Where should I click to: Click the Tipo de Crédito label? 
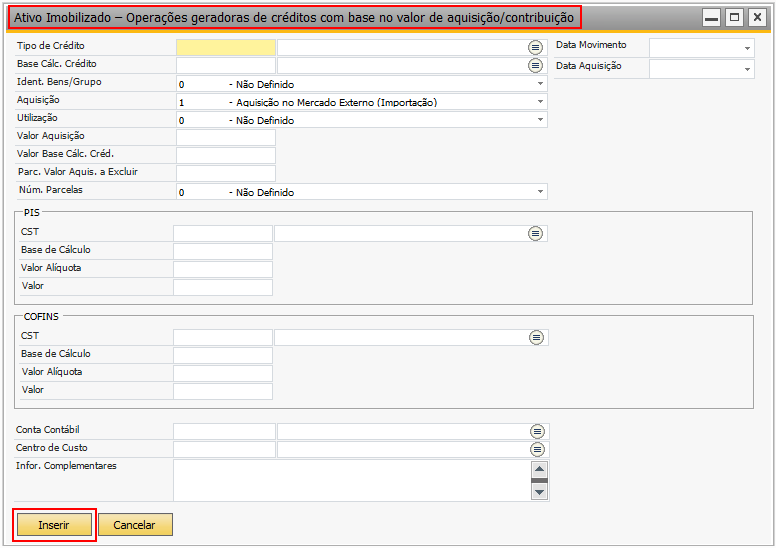(x=50, y=46)
